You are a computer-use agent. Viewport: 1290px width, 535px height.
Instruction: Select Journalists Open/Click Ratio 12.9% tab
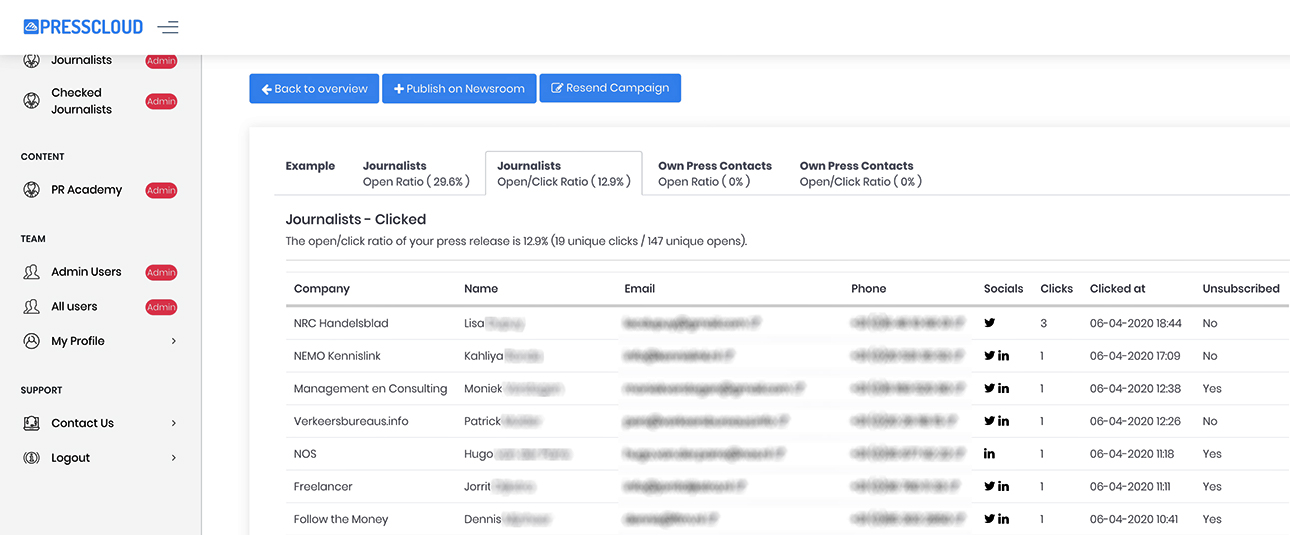tap(563, 173)
